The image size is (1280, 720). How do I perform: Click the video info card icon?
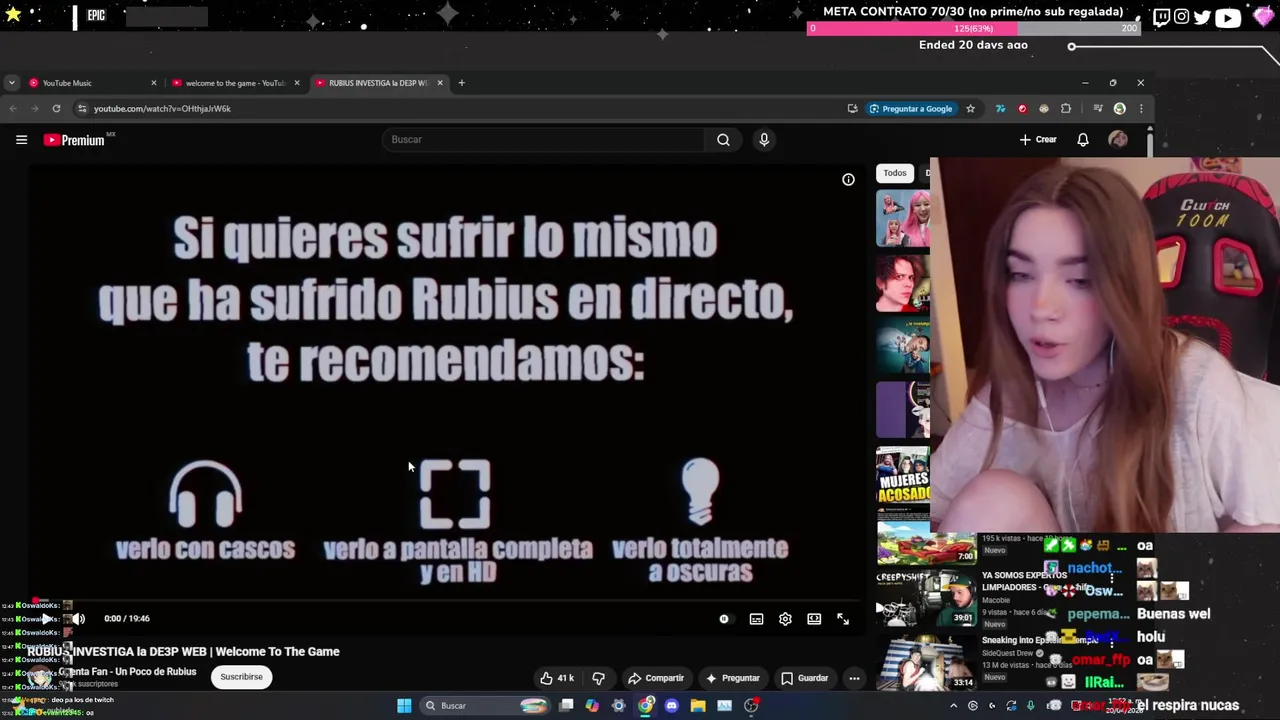coord(848,179)
